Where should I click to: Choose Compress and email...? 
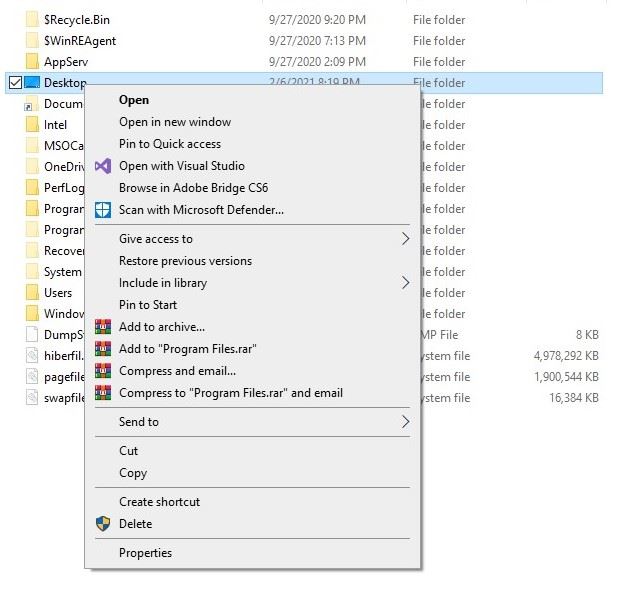253,371
